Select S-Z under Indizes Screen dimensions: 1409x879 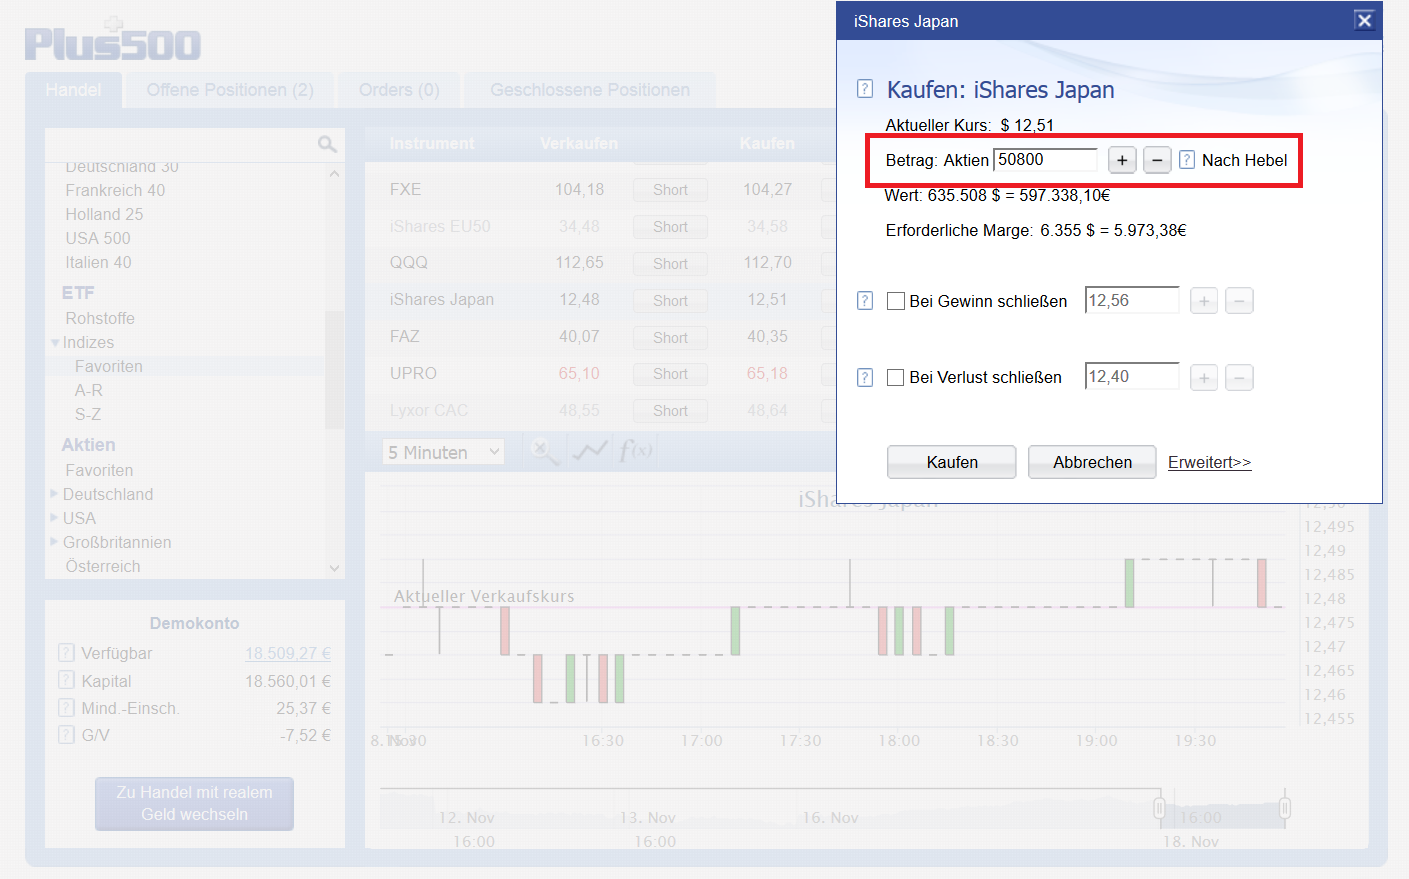tap(88, 414)
